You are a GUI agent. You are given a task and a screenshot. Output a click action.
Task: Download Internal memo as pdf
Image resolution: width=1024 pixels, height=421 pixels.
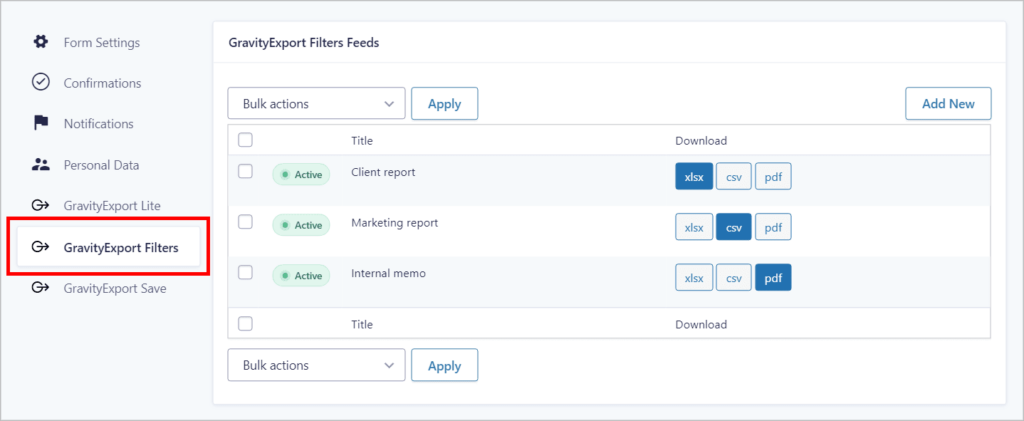click(x=773, y=277)
